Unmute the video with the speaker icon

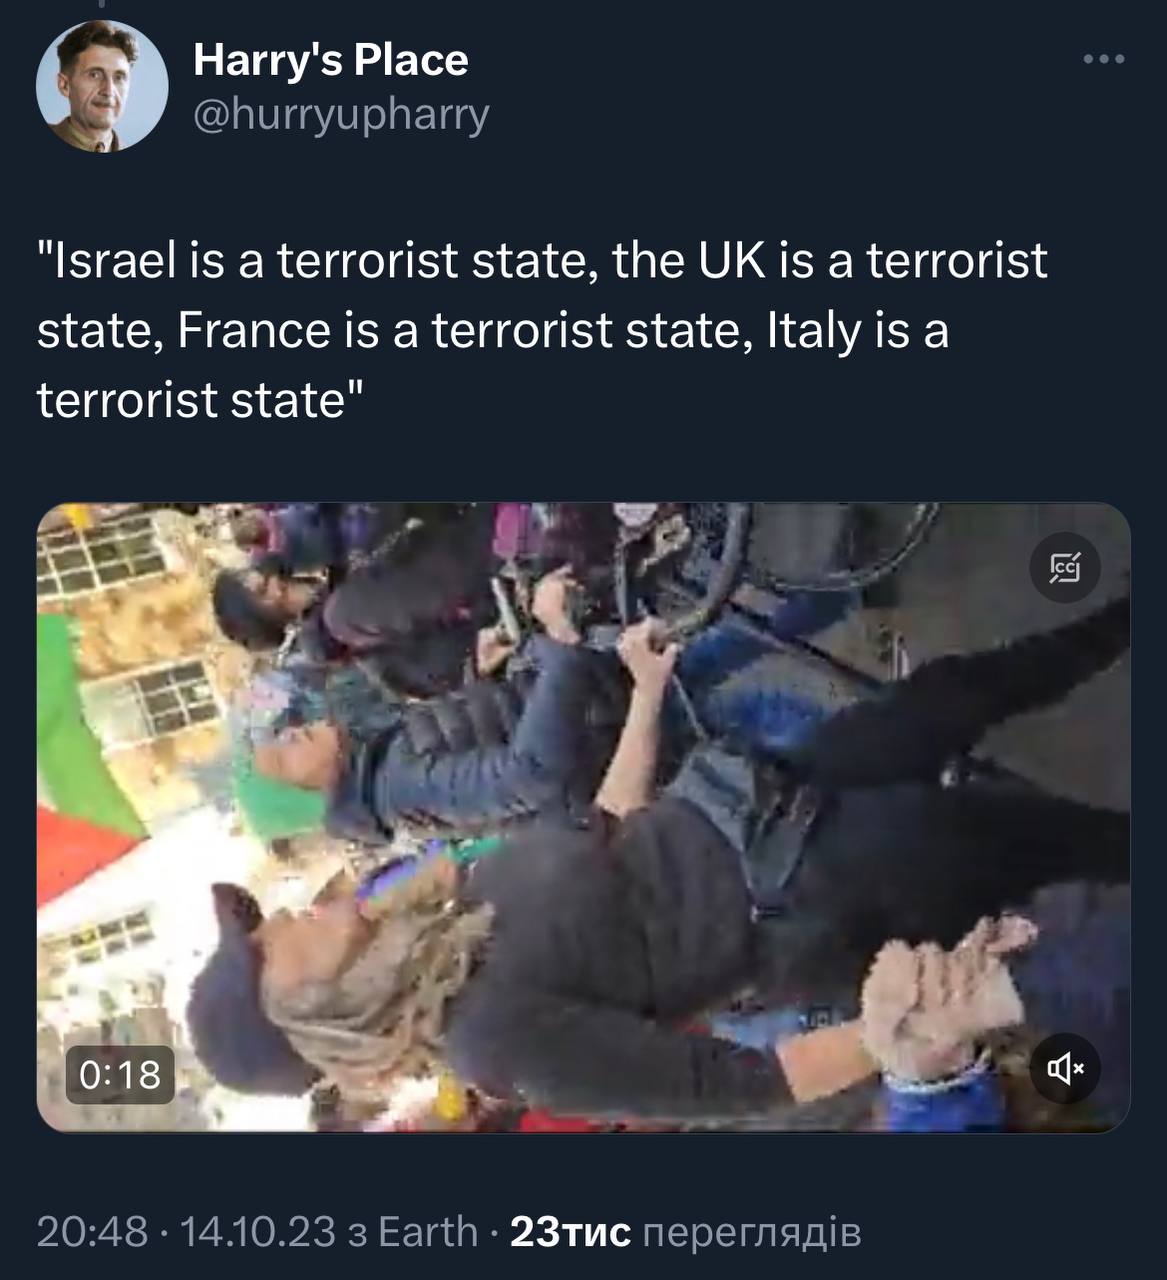(x=1065, y=1069)
